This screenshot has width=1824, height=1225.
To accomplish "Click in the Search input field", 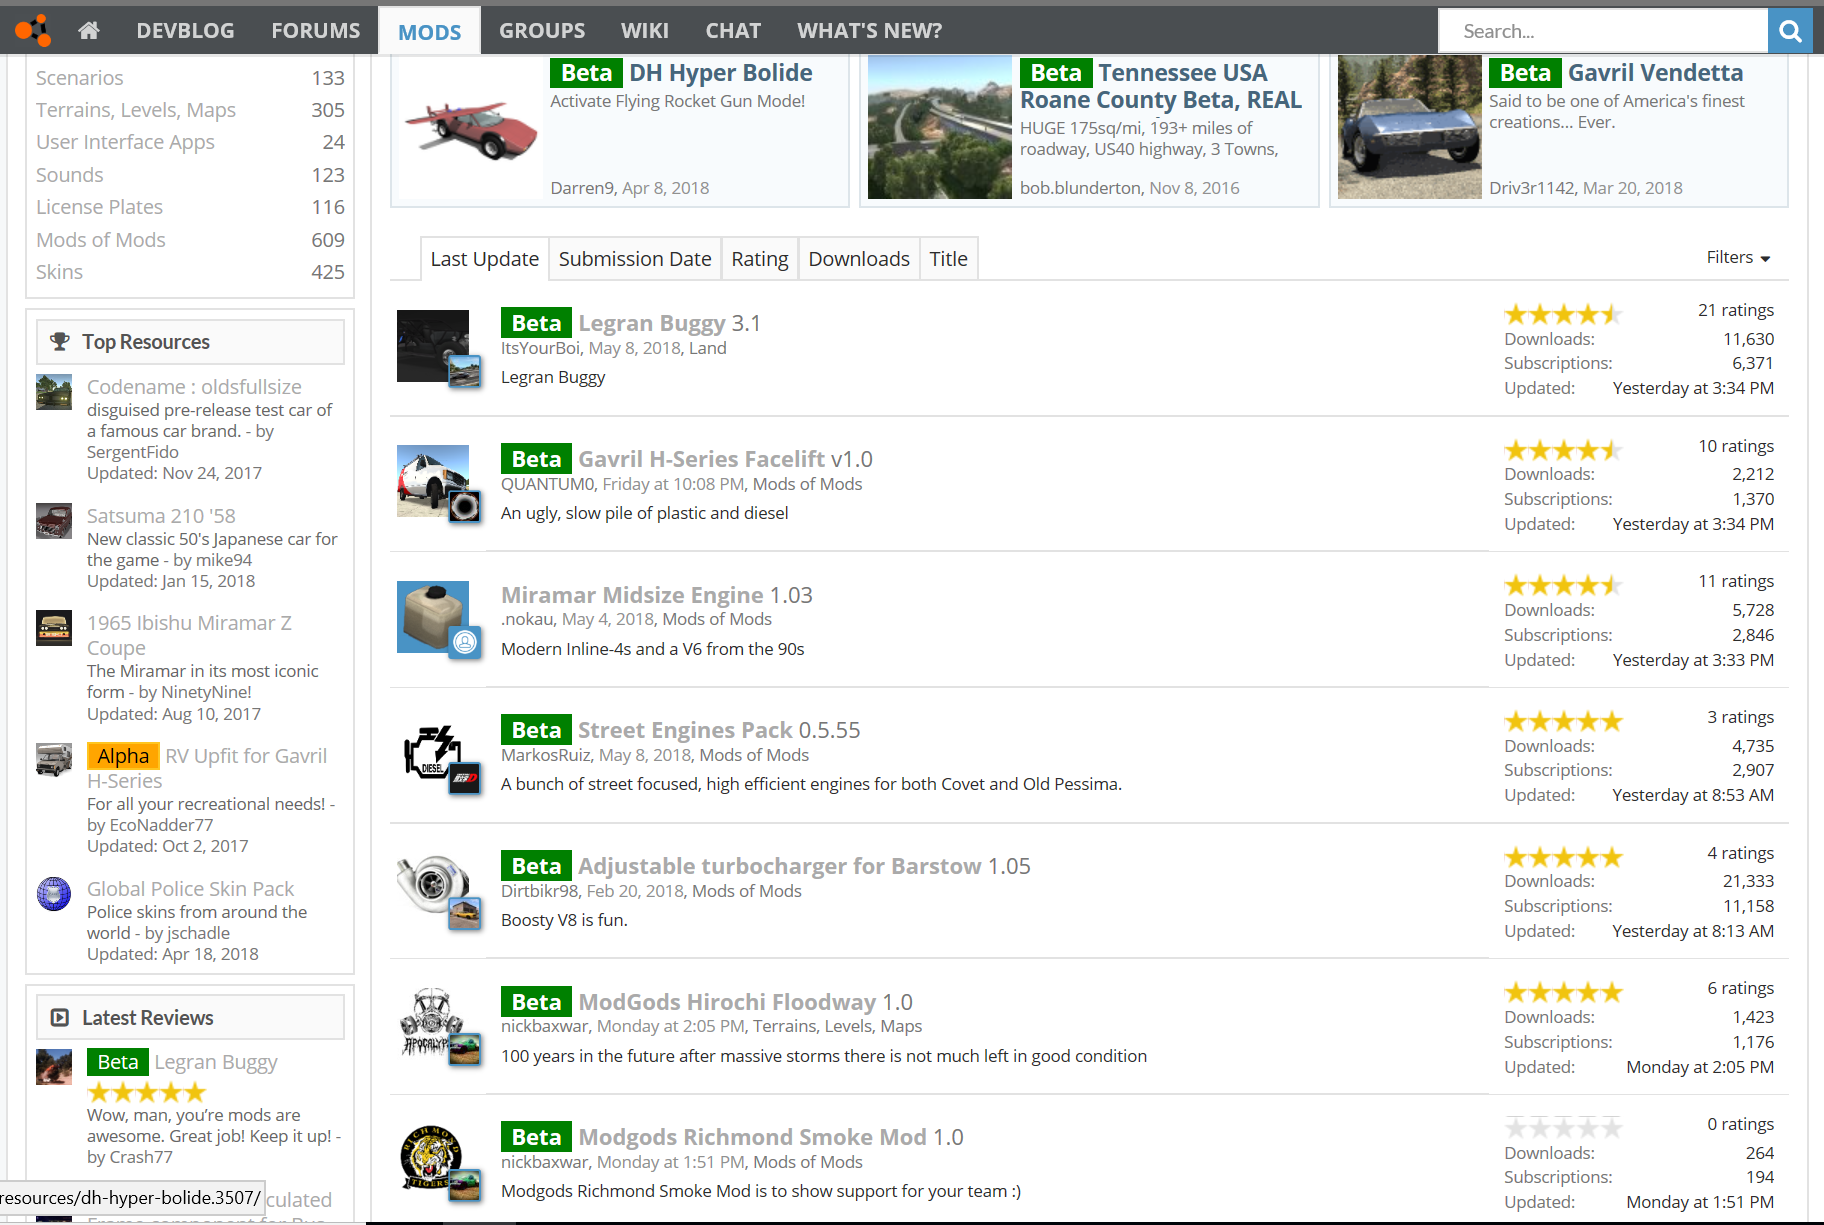I will (1603, 31).
